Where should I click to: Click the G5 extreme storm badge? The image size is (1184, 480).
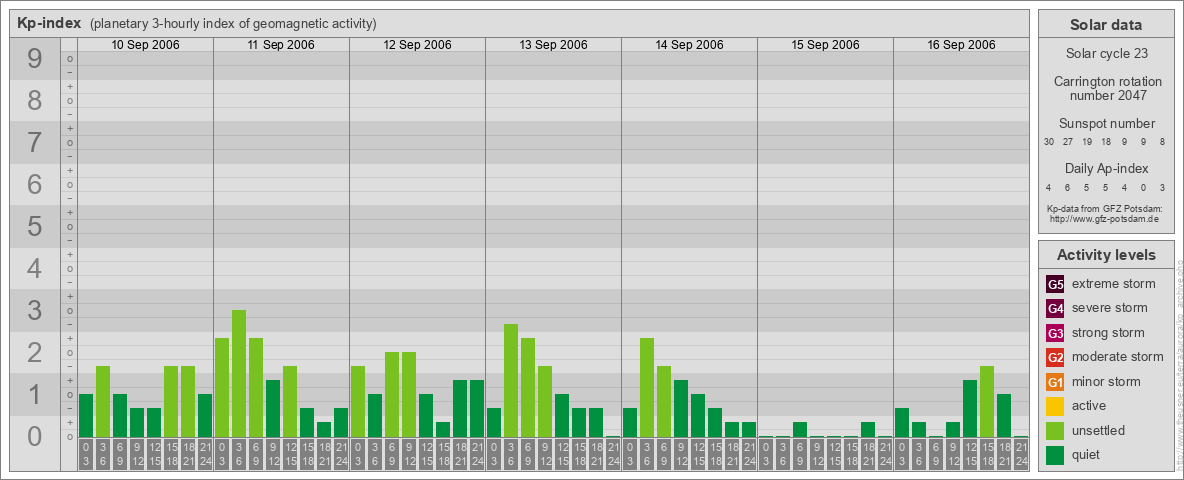click(1055, 284)
